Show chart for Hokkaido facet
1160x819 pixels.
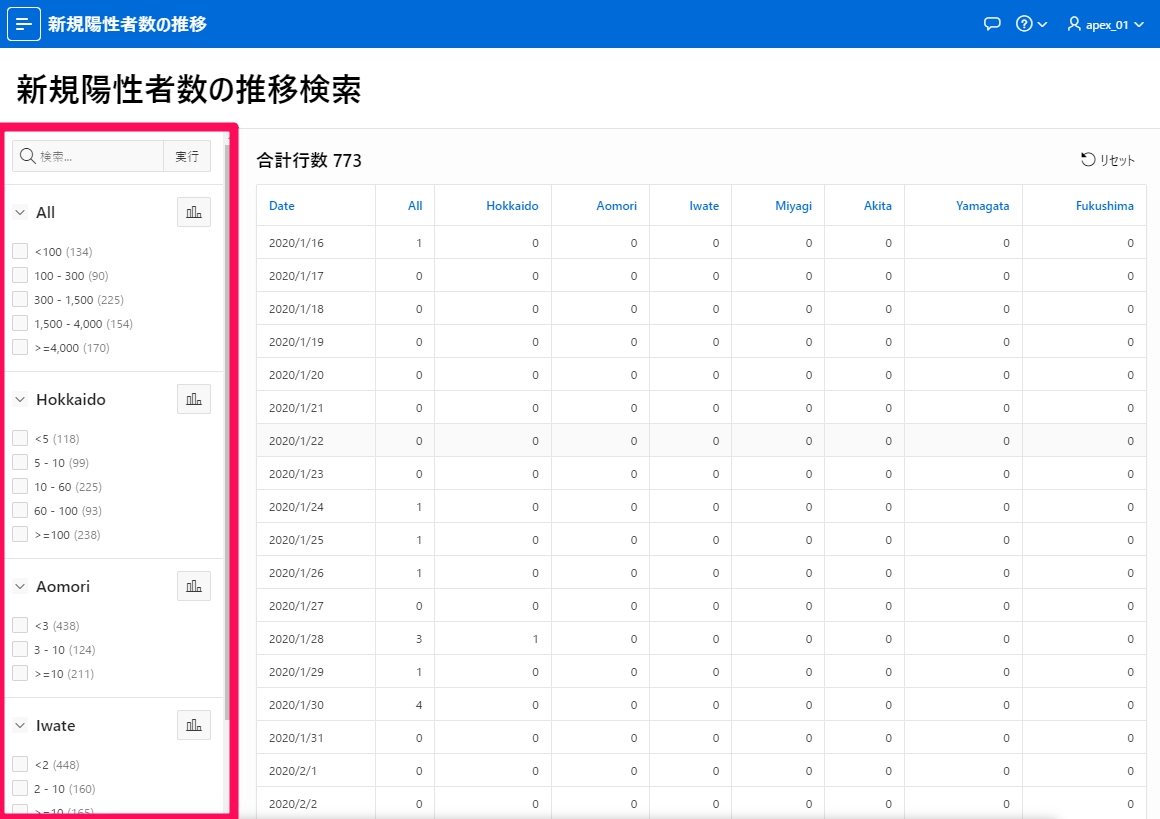194,400
